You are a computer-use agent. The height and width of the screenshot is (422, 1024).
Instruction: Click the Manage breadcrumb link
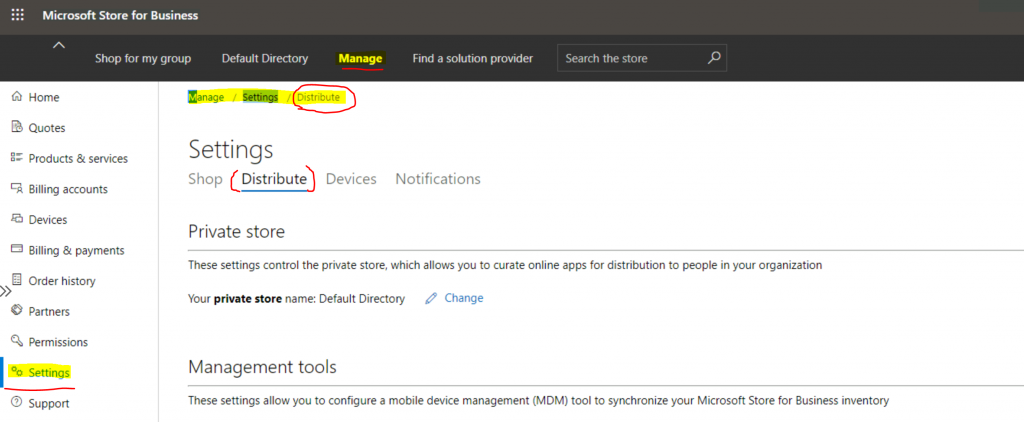206,97
